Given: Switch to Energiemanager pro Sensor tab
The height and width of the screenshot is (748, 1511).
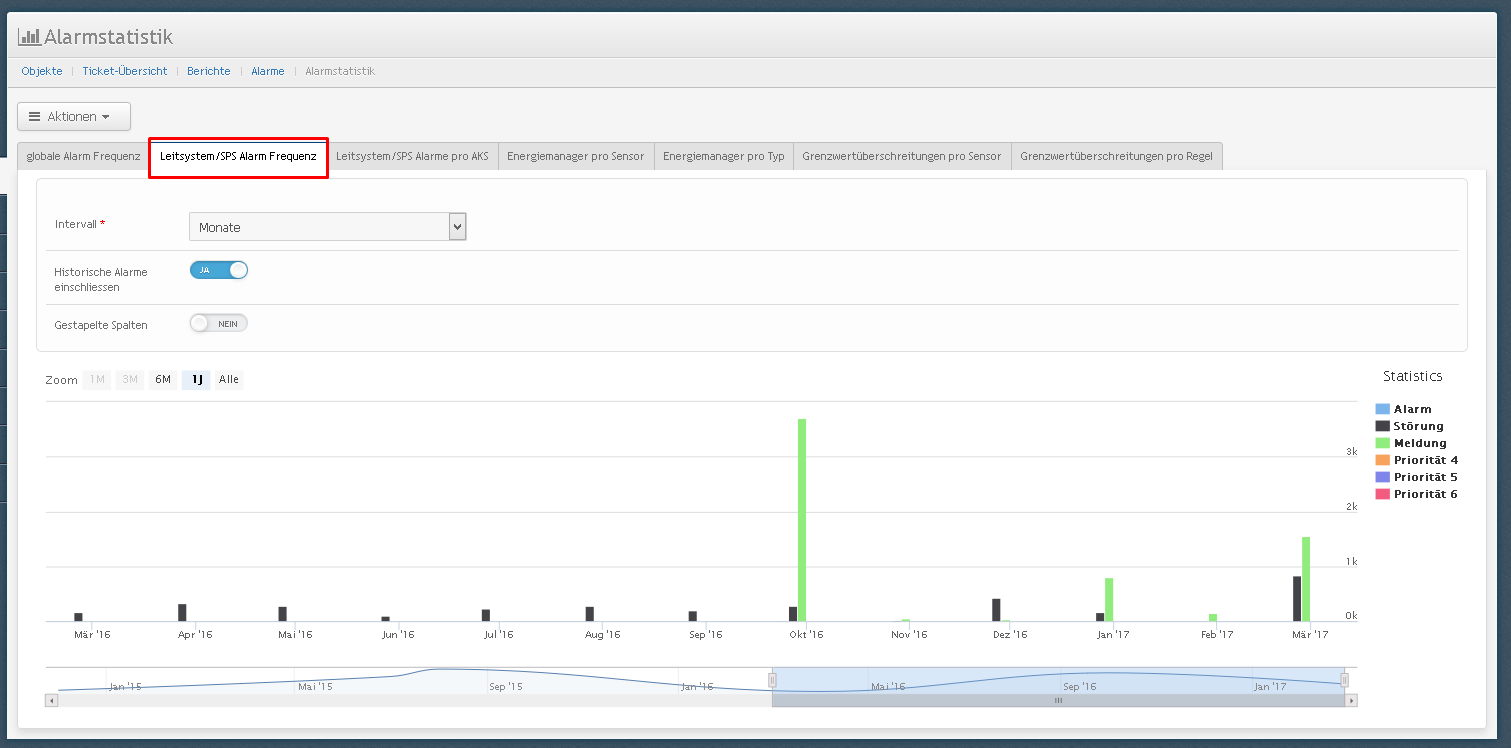Looking at the screenshot, I should [576, 157].
